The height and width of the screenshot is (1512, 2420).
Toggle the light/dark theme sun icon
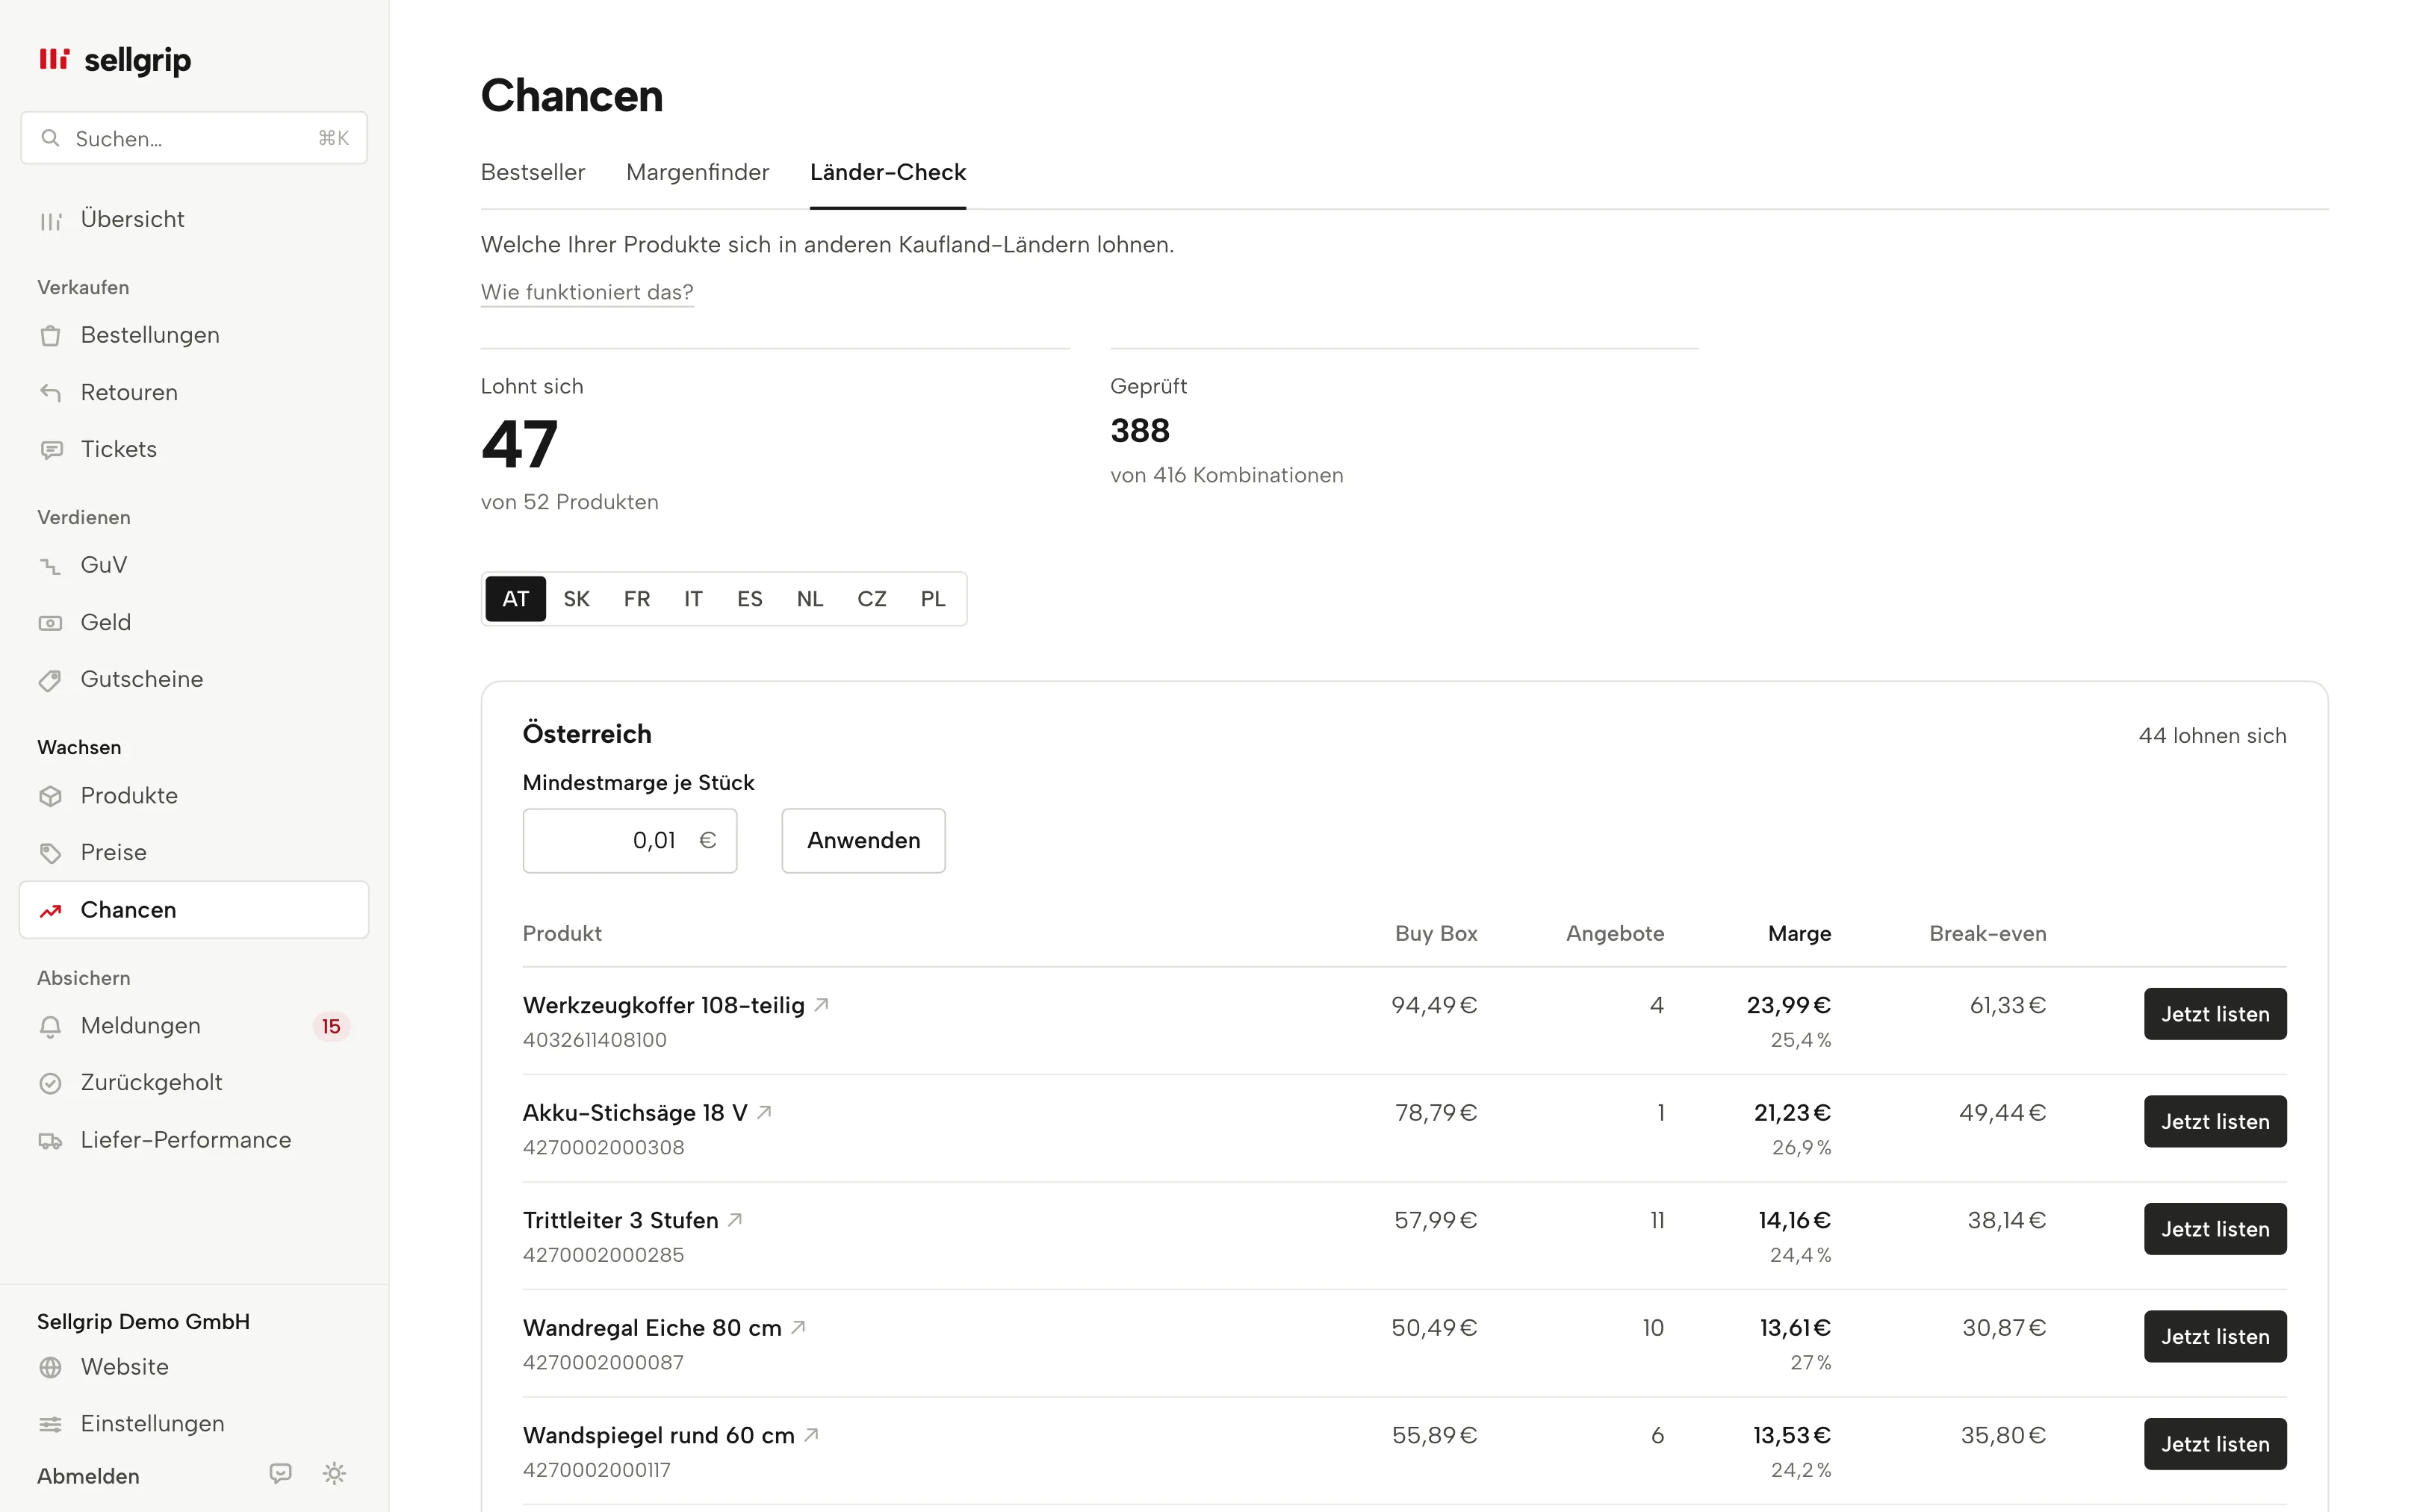[334, 1473]
